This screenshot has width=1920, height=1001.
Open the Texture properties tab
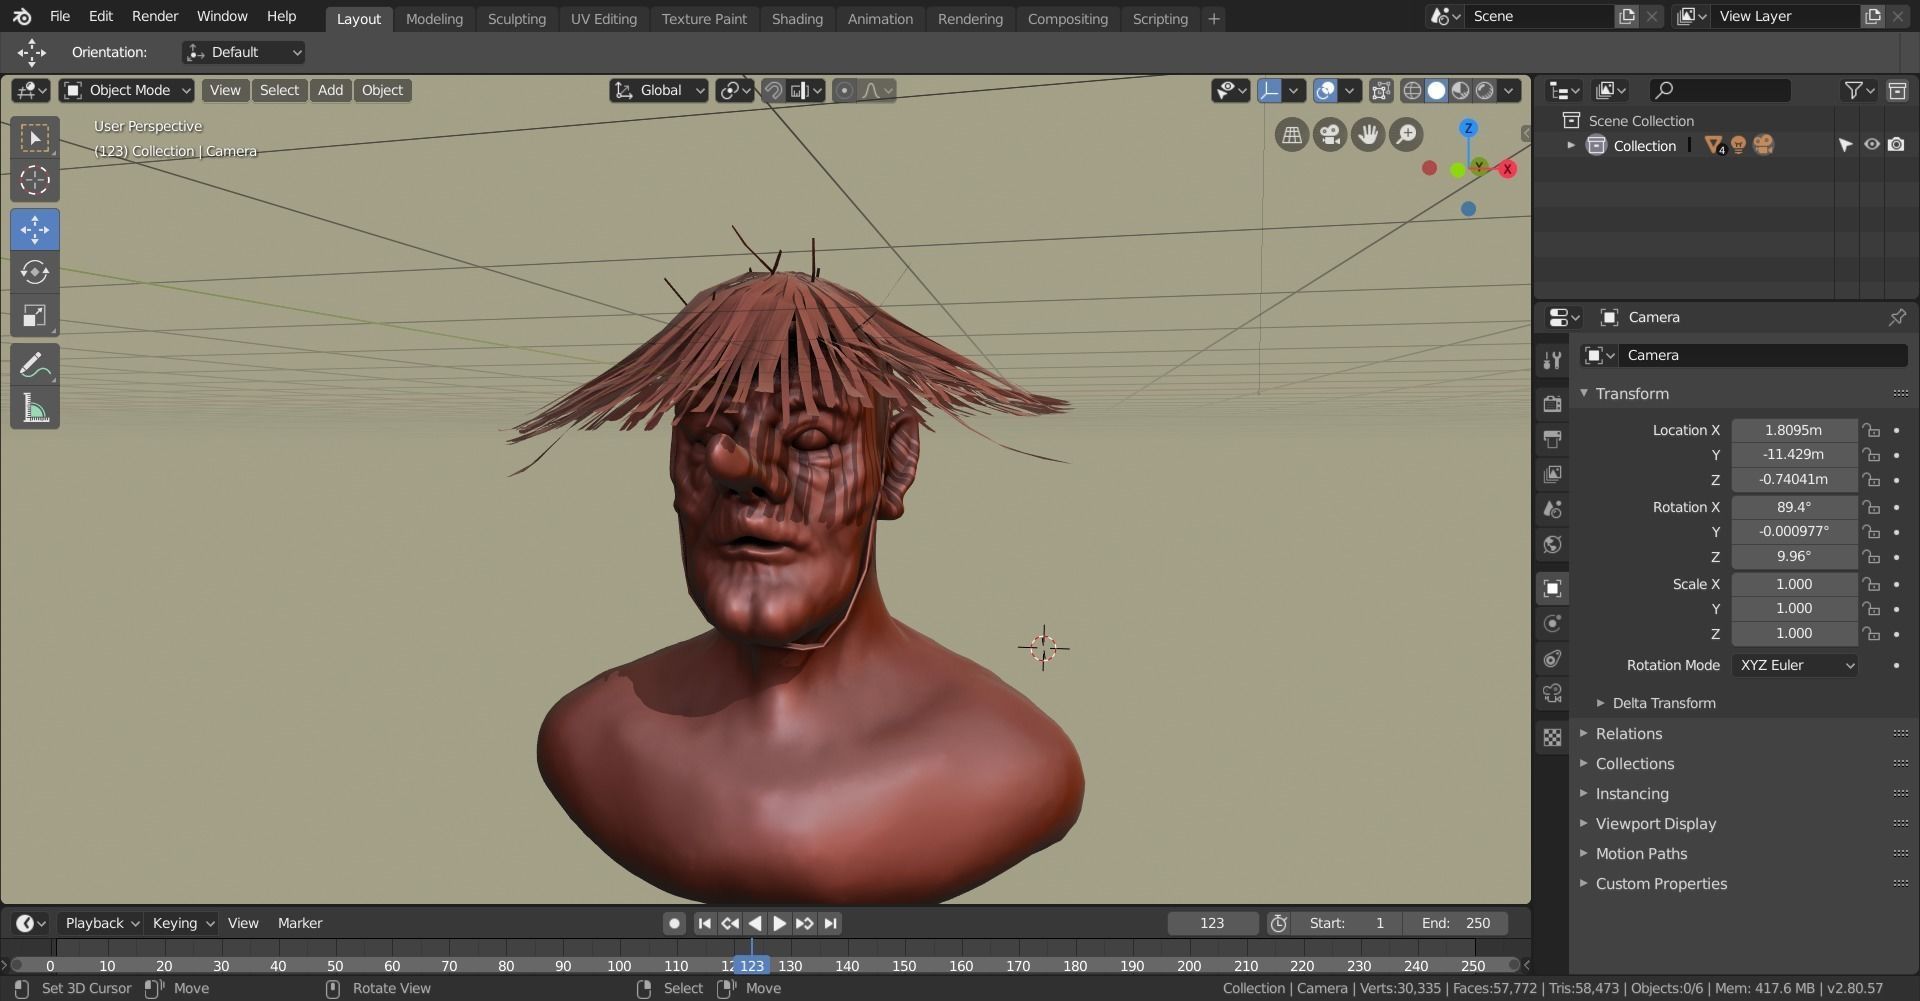tap(1552, 737)
